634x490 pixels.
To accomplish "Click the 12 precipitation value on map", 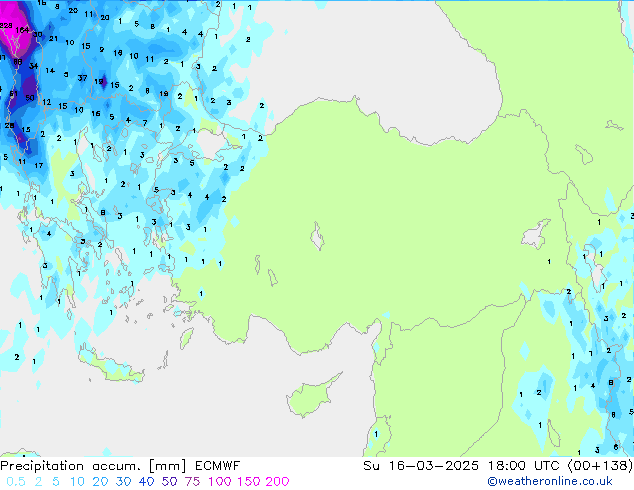I will pos(46,102).
